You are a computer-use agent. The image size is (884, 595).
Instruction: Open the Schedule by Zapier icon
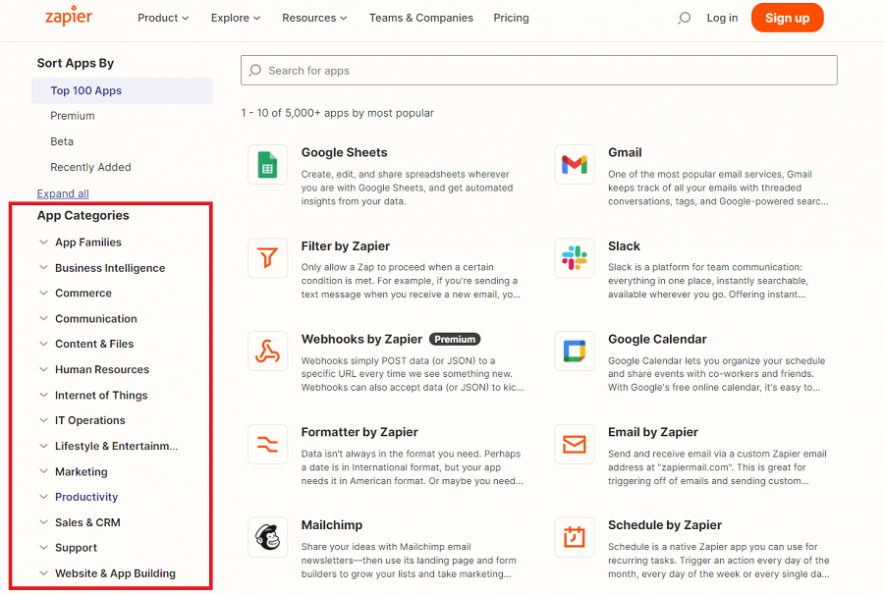[x=574, y=537]
